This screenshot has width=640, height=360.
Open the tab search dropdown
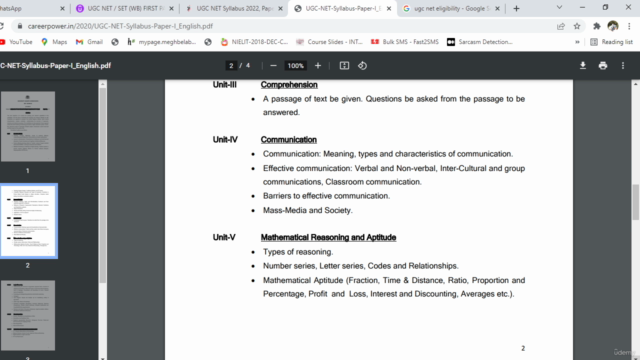coord(559,8)
